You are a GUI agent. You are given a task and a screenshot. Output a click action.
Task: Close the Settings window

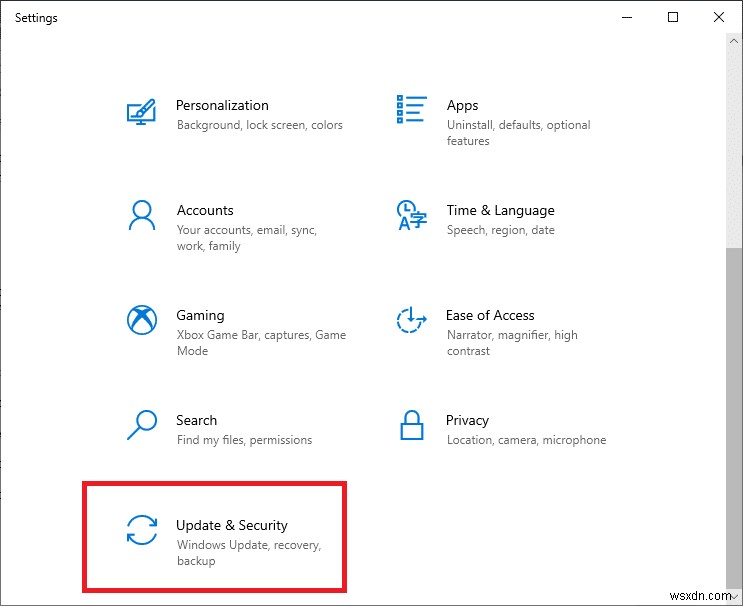(718, 18)
